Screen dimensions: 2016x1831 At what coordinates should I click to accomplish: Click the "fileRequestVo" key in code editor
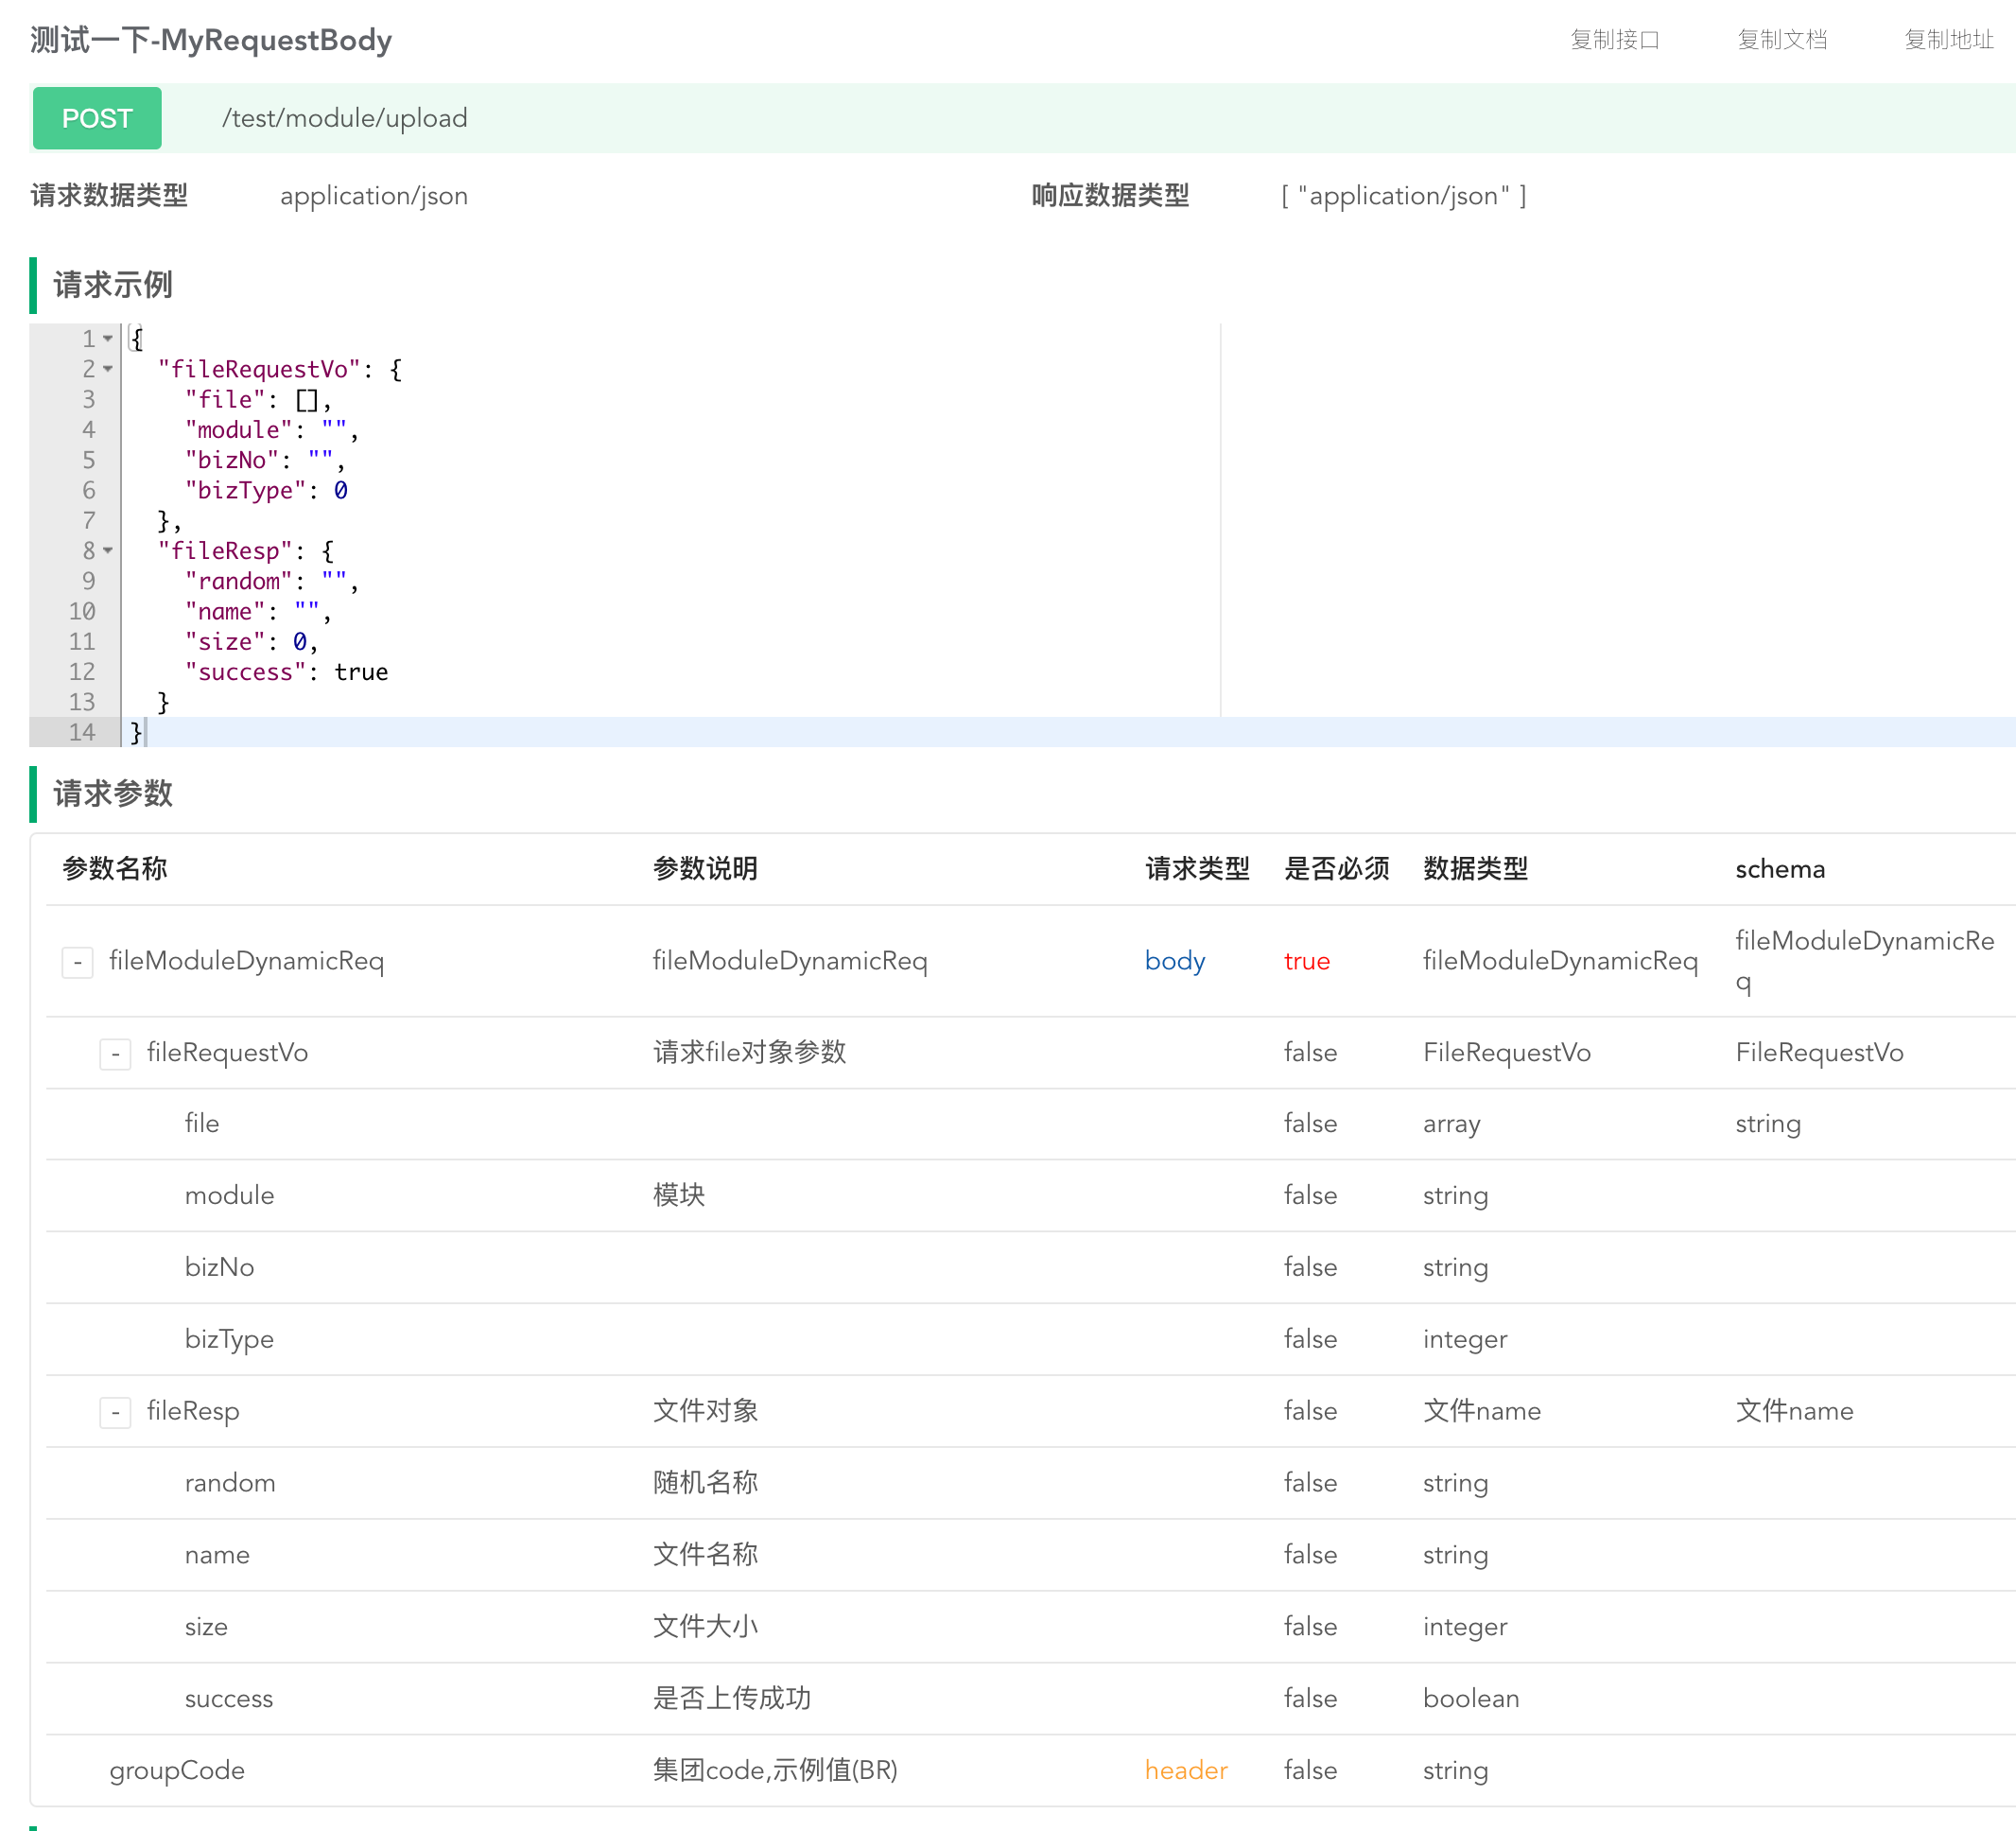[x=258, y=369]
